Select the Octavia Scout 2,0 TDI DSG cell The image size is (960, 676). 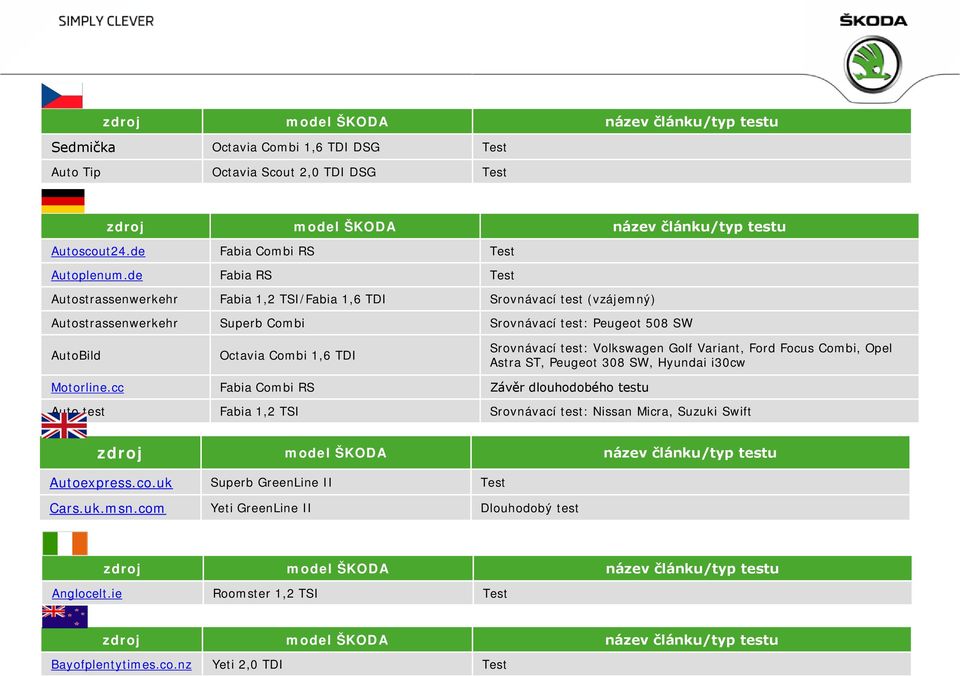337,172
